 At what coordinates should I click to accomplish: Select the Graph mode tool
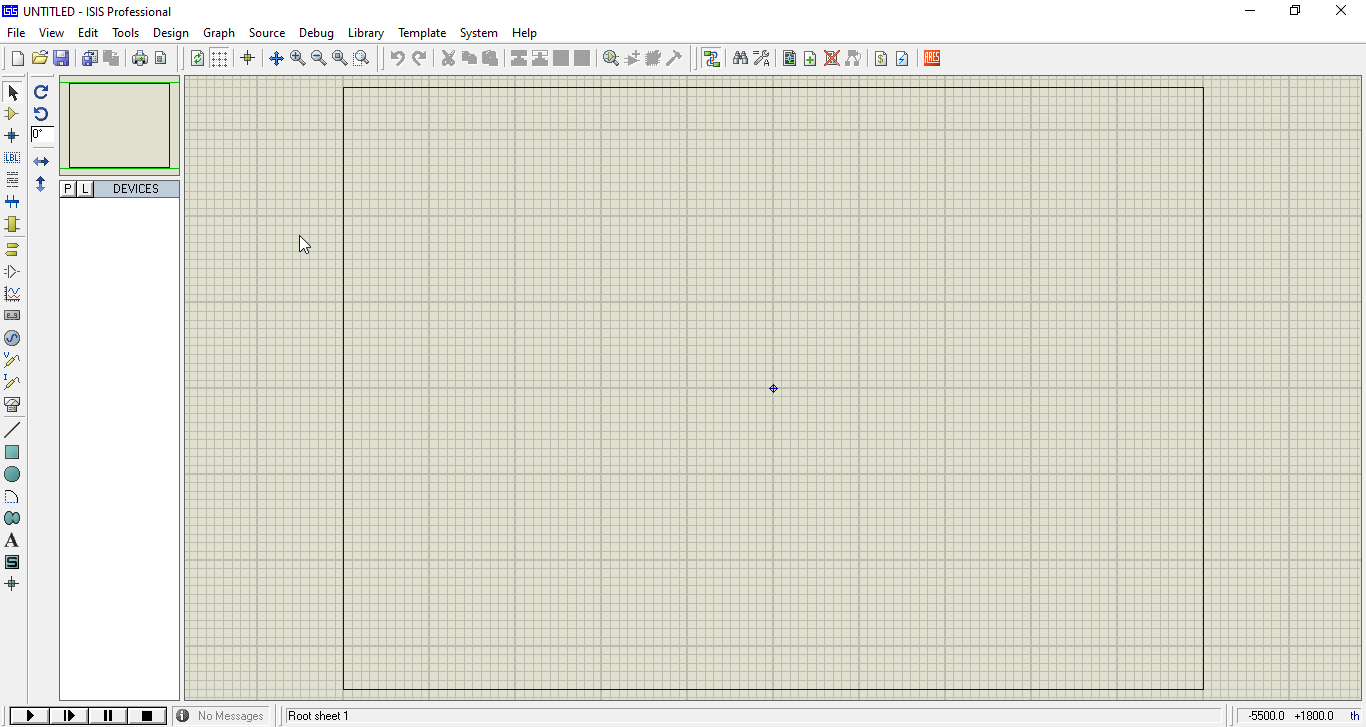(12, 293)
